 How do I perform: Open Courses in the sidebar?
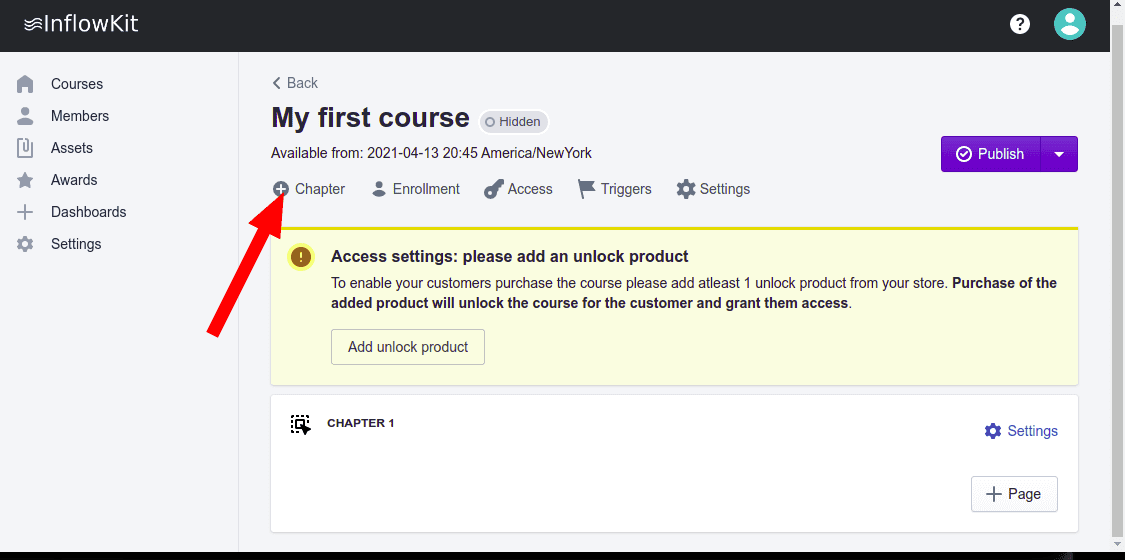[x=76, y=84]
